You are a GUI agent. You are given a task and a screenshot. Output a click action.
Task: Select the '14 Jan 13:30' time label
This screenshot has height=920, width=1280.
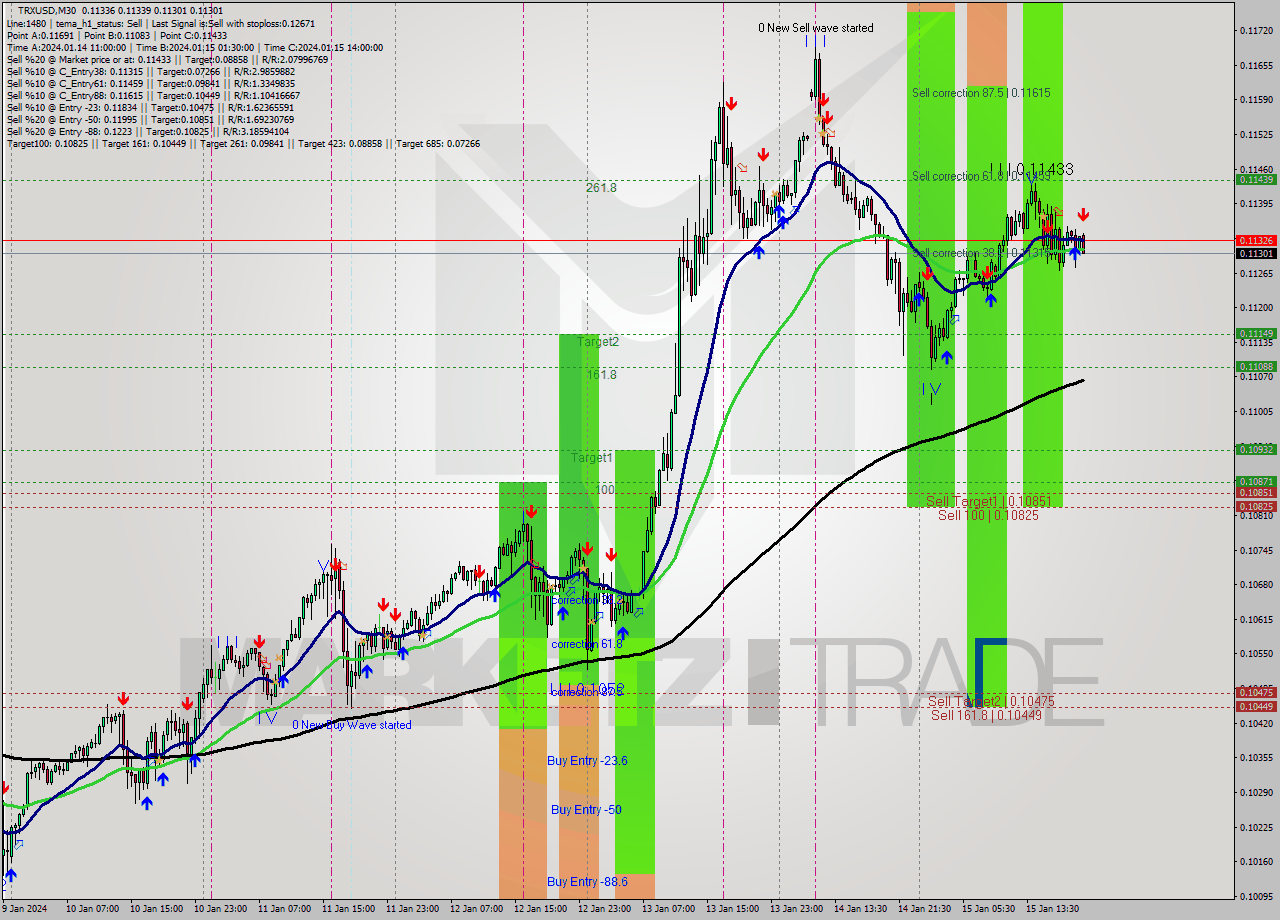point(860,909)
